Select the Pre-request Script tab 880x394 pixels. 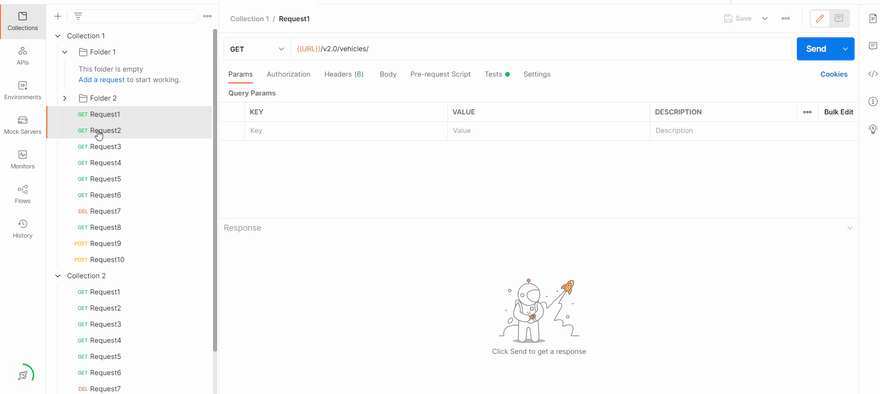441,74
